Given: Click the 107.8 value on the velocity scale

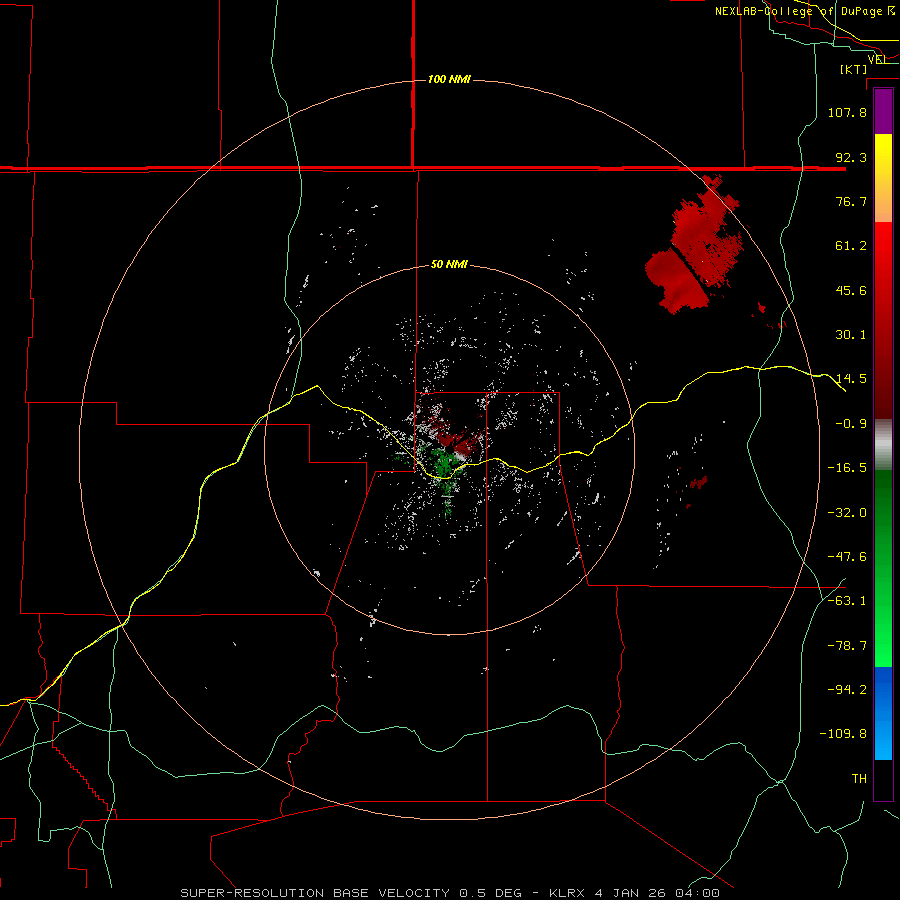Looking at the screenshot, I should [x=847, y=112].
